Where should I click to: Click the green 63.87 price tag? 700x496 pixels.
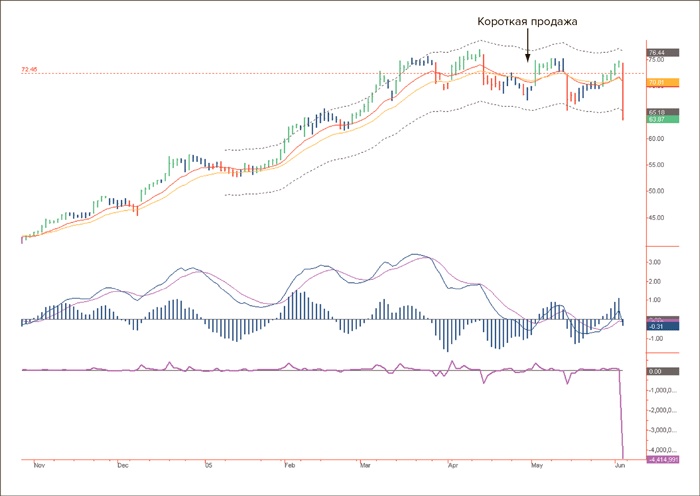(657, 121)
